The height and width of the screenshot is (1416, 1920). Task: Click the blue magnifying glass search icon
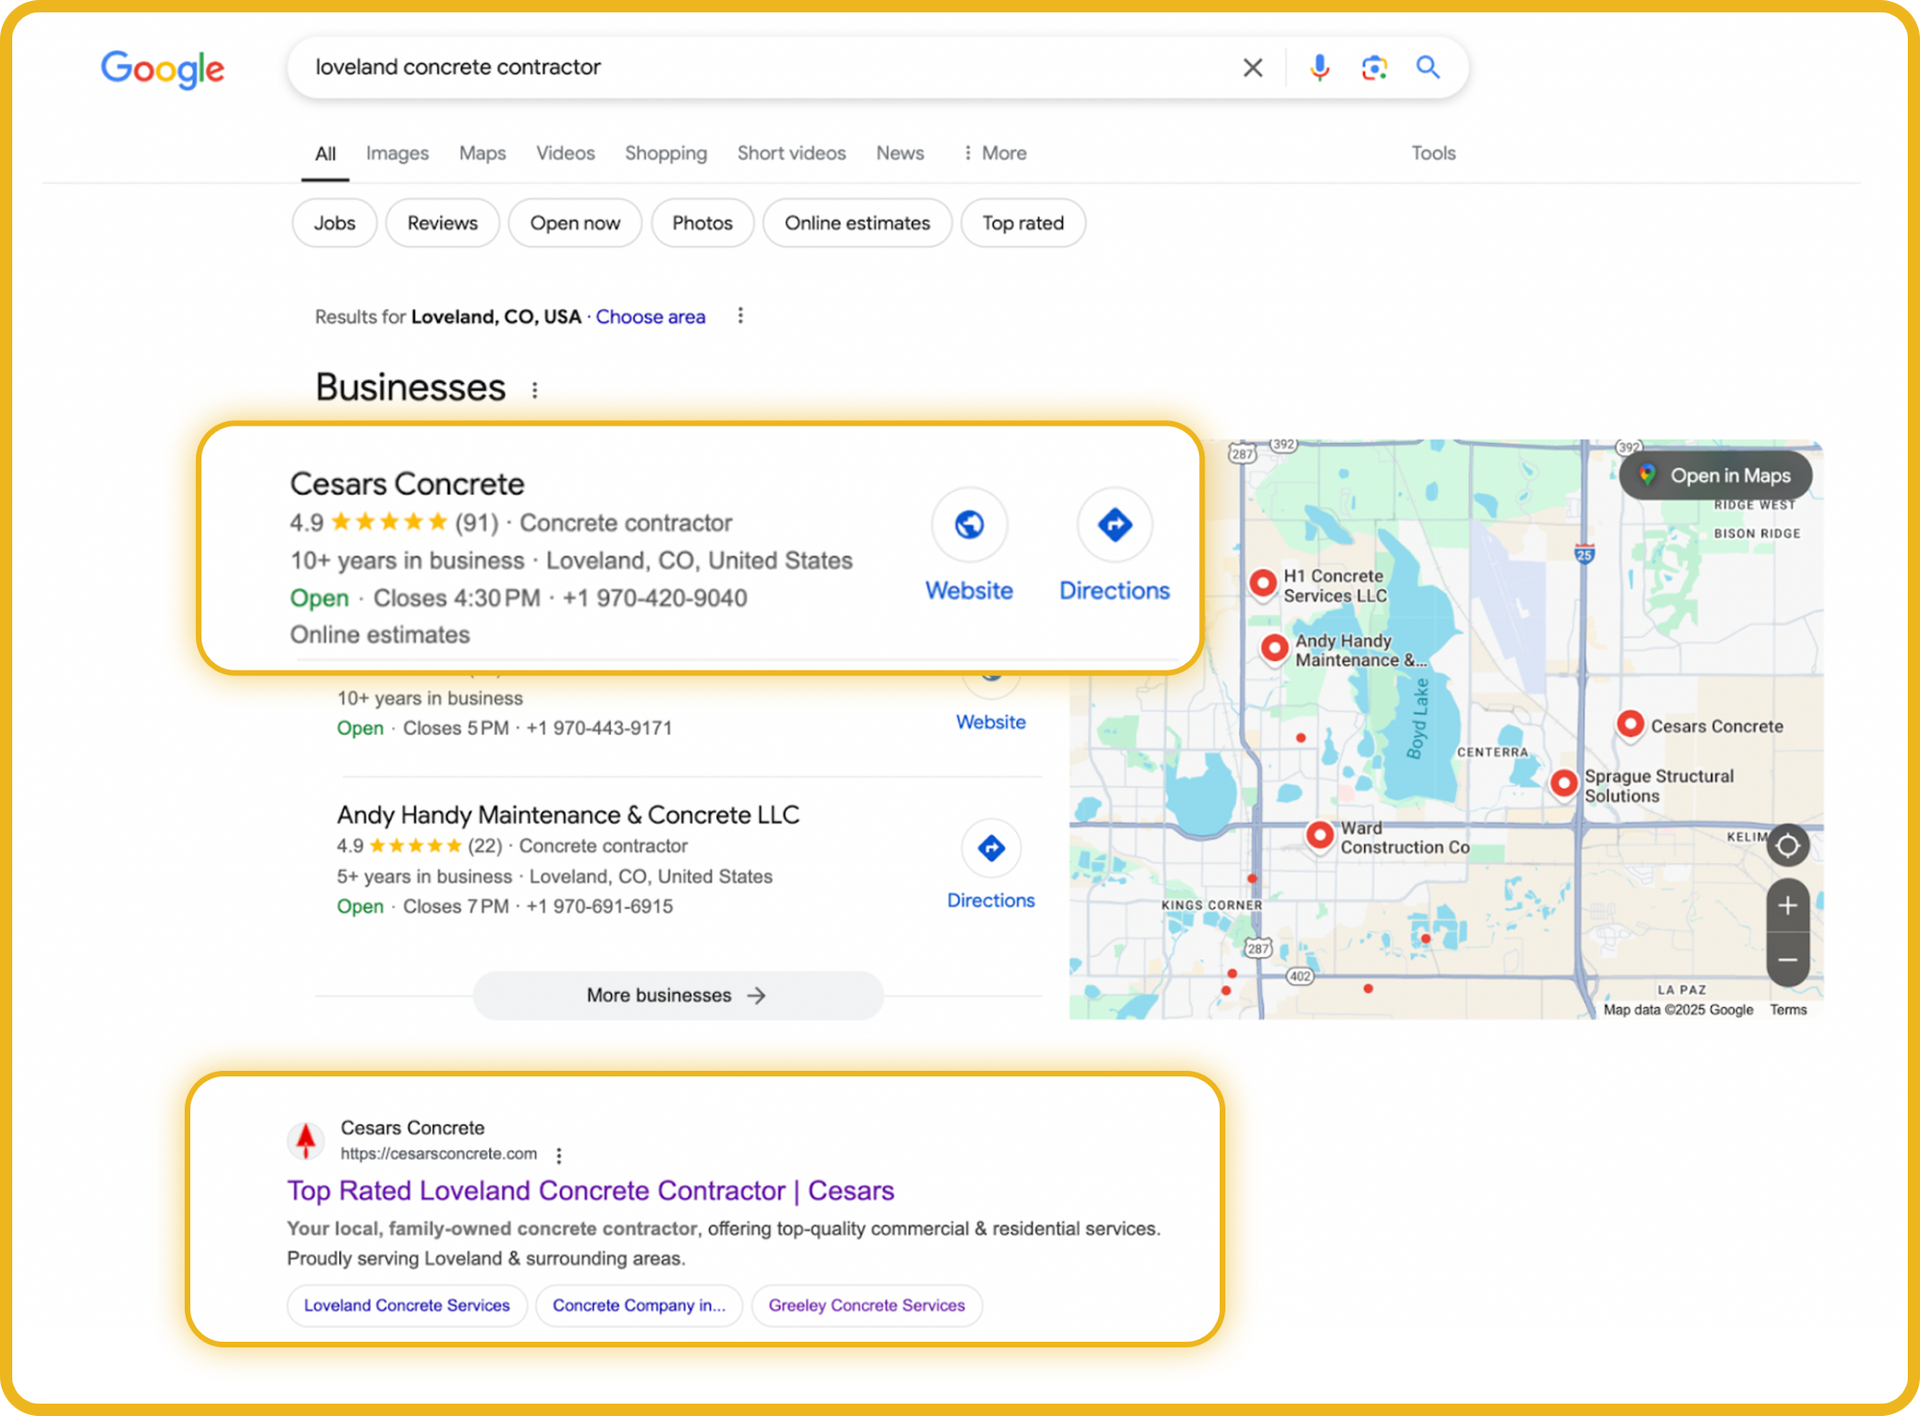pyautogui.click(x=1428, y=68)
